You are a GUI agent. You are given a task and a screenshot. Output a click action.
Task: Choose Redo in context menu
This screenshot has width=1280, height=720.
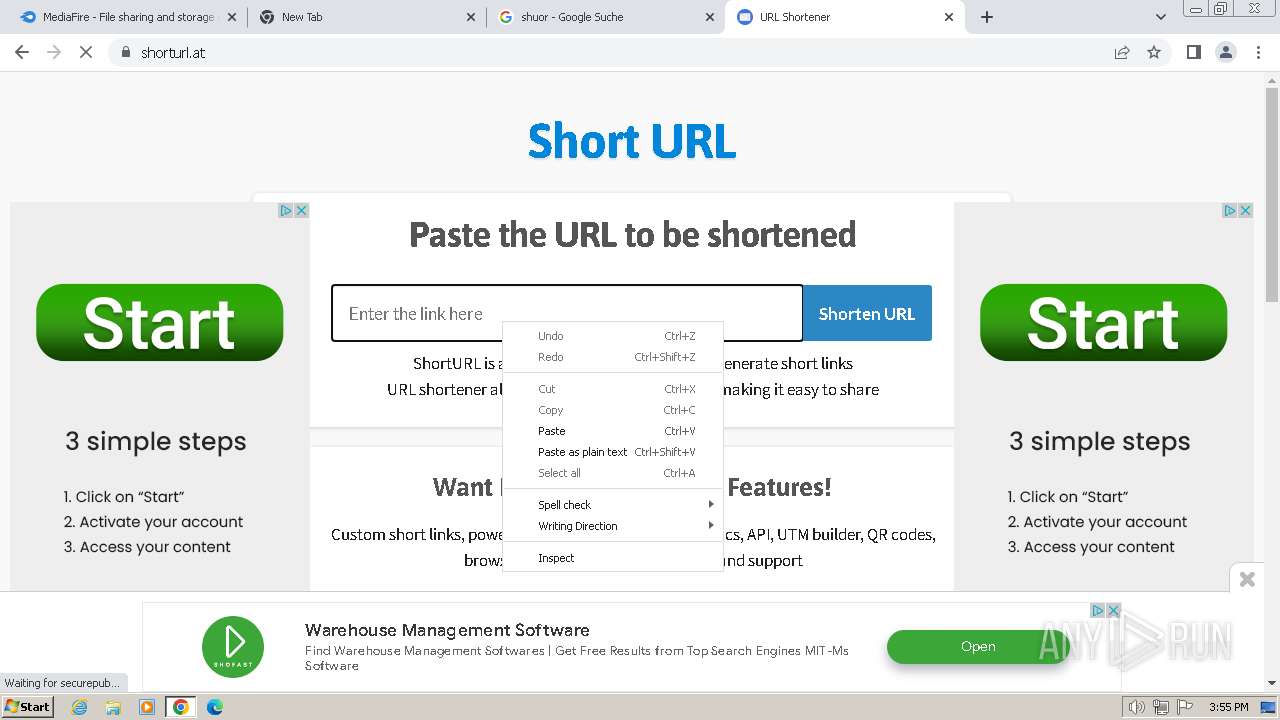(x=612, y=357)
